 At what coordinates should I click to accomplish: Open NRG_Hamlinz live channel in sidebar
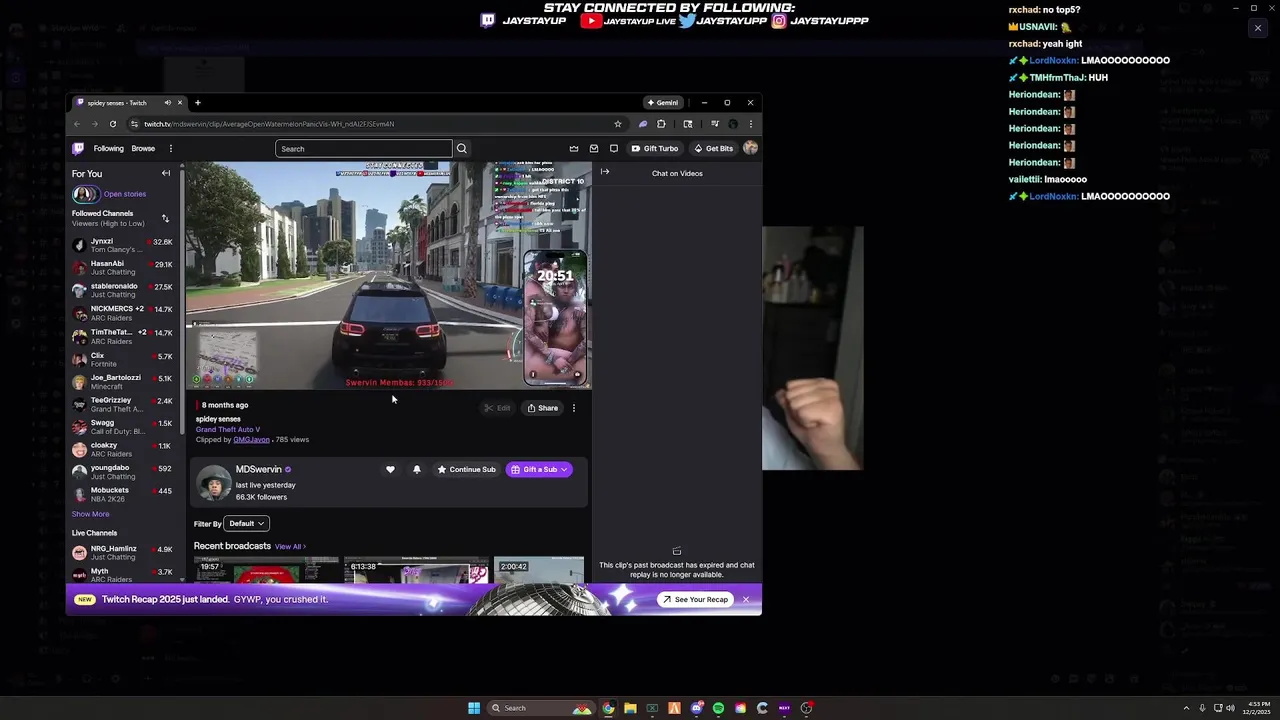(122, 553)
